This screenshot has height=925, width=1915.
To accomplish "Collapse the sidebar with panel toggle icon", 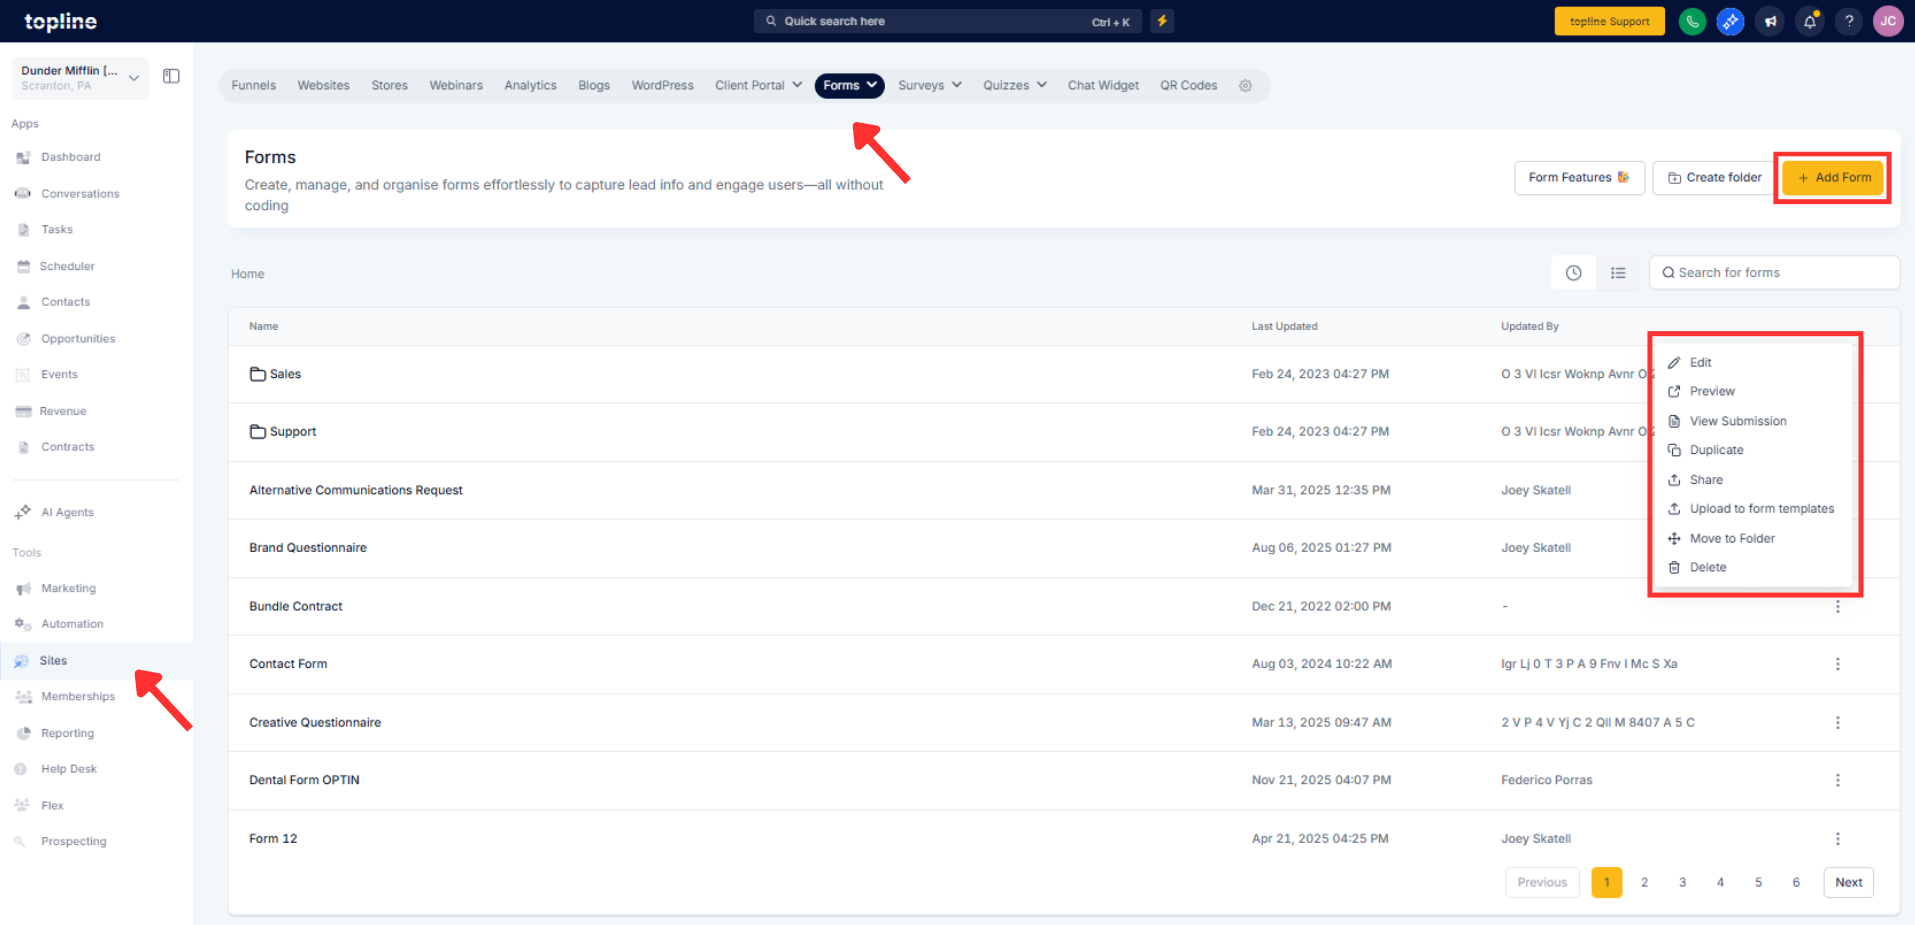I will coord(171,76).
